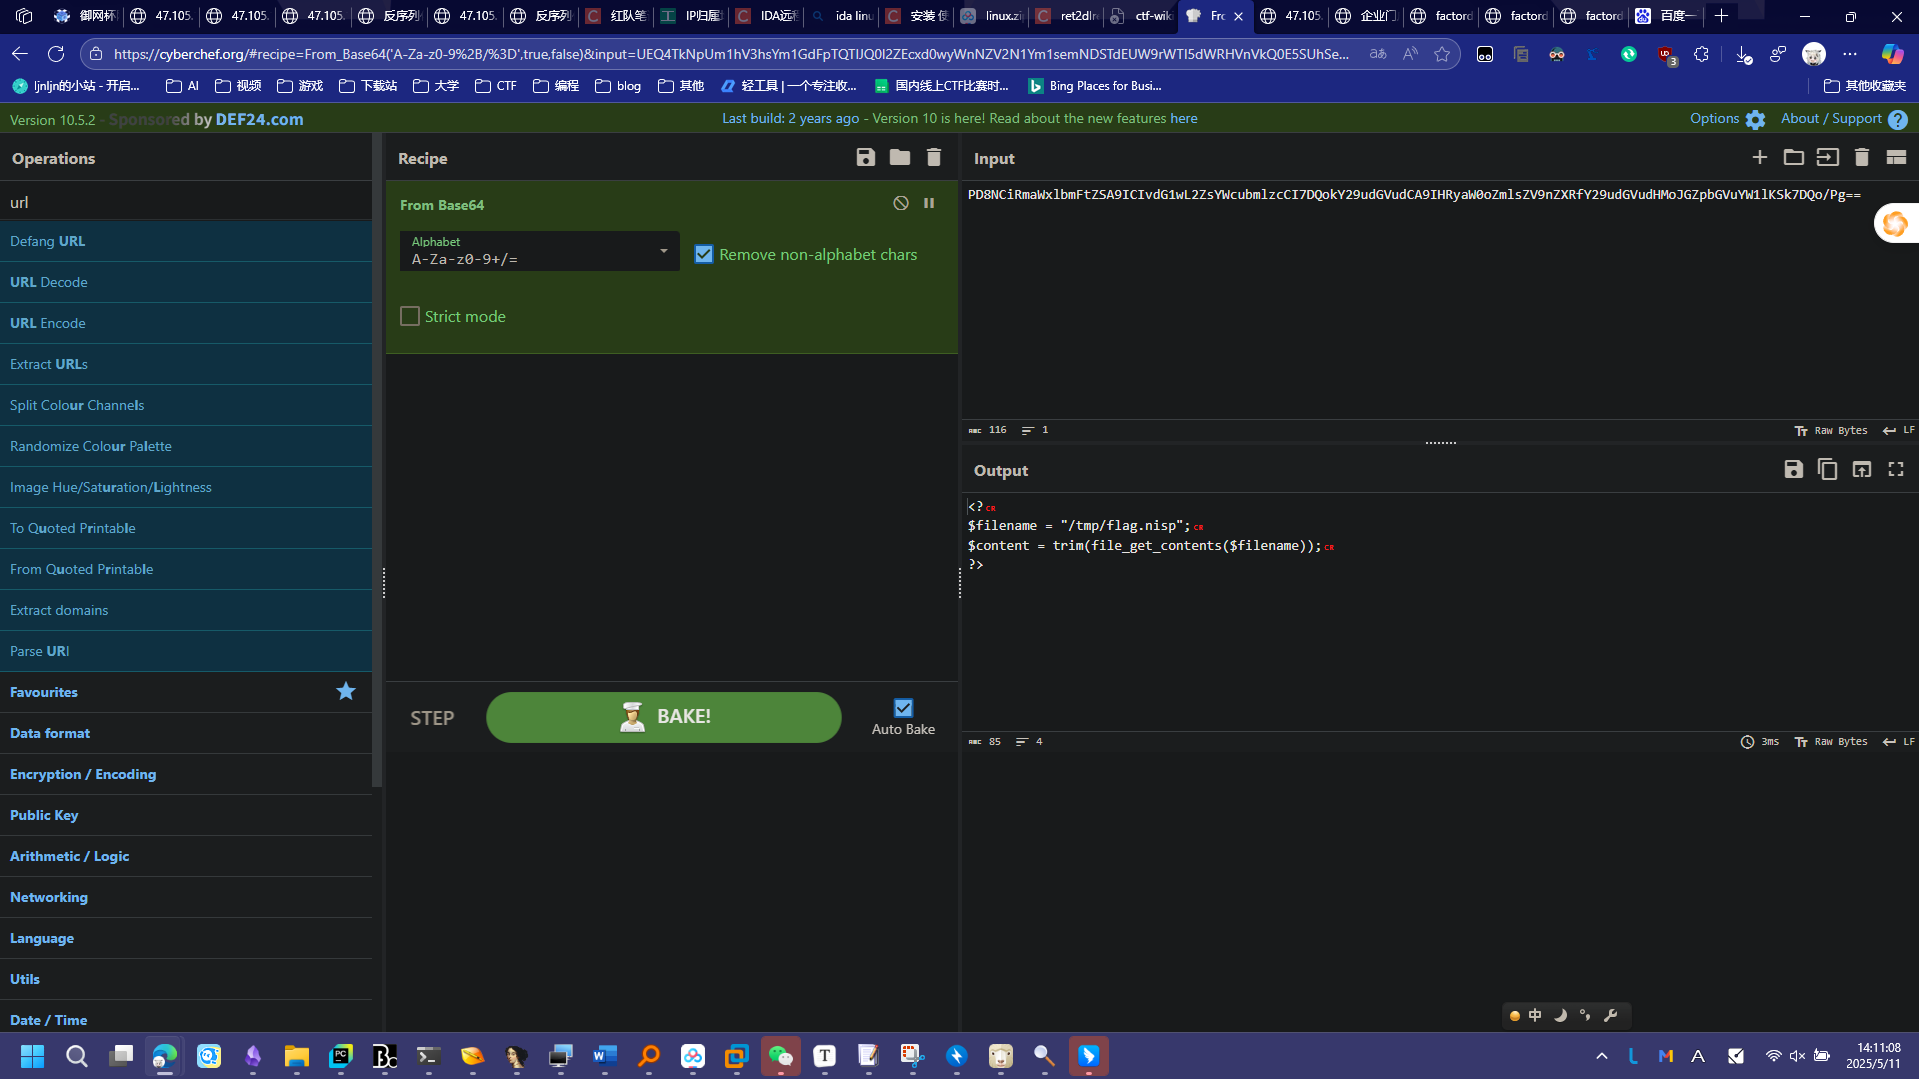Screen dimensions: 1919x1079
Task: Open browser extensions puzzle icon
Action: pyautogui.click(x=1701, y=54)
